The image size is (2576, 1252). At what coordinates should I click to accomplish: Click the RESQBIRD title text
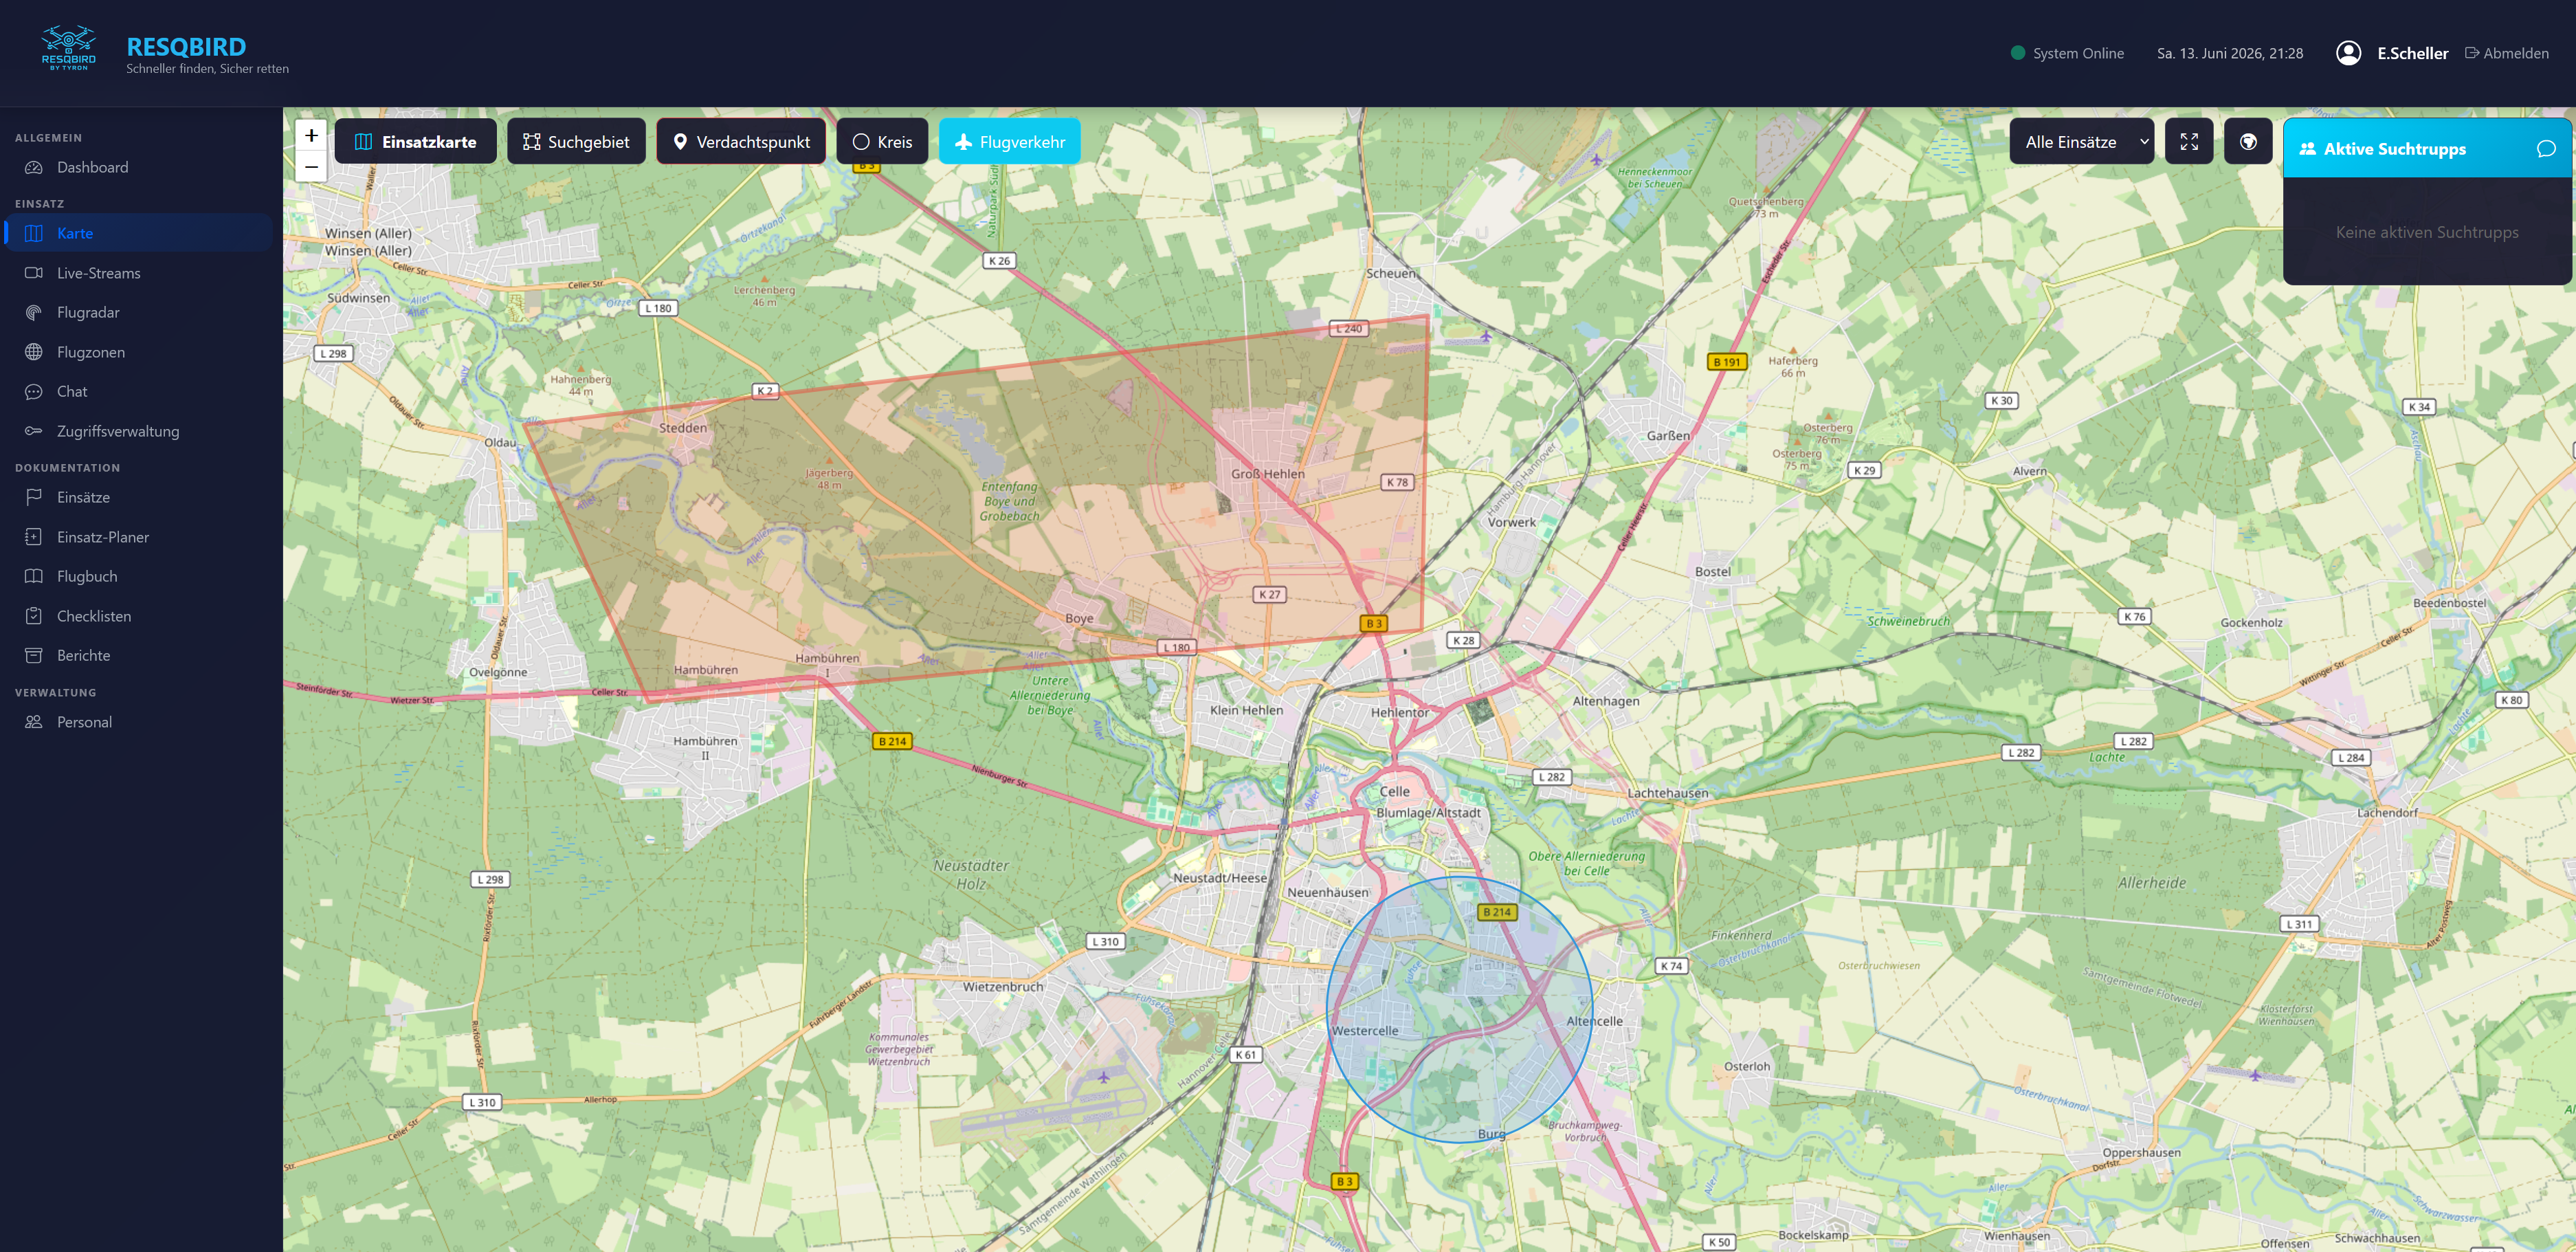(186, 46)
